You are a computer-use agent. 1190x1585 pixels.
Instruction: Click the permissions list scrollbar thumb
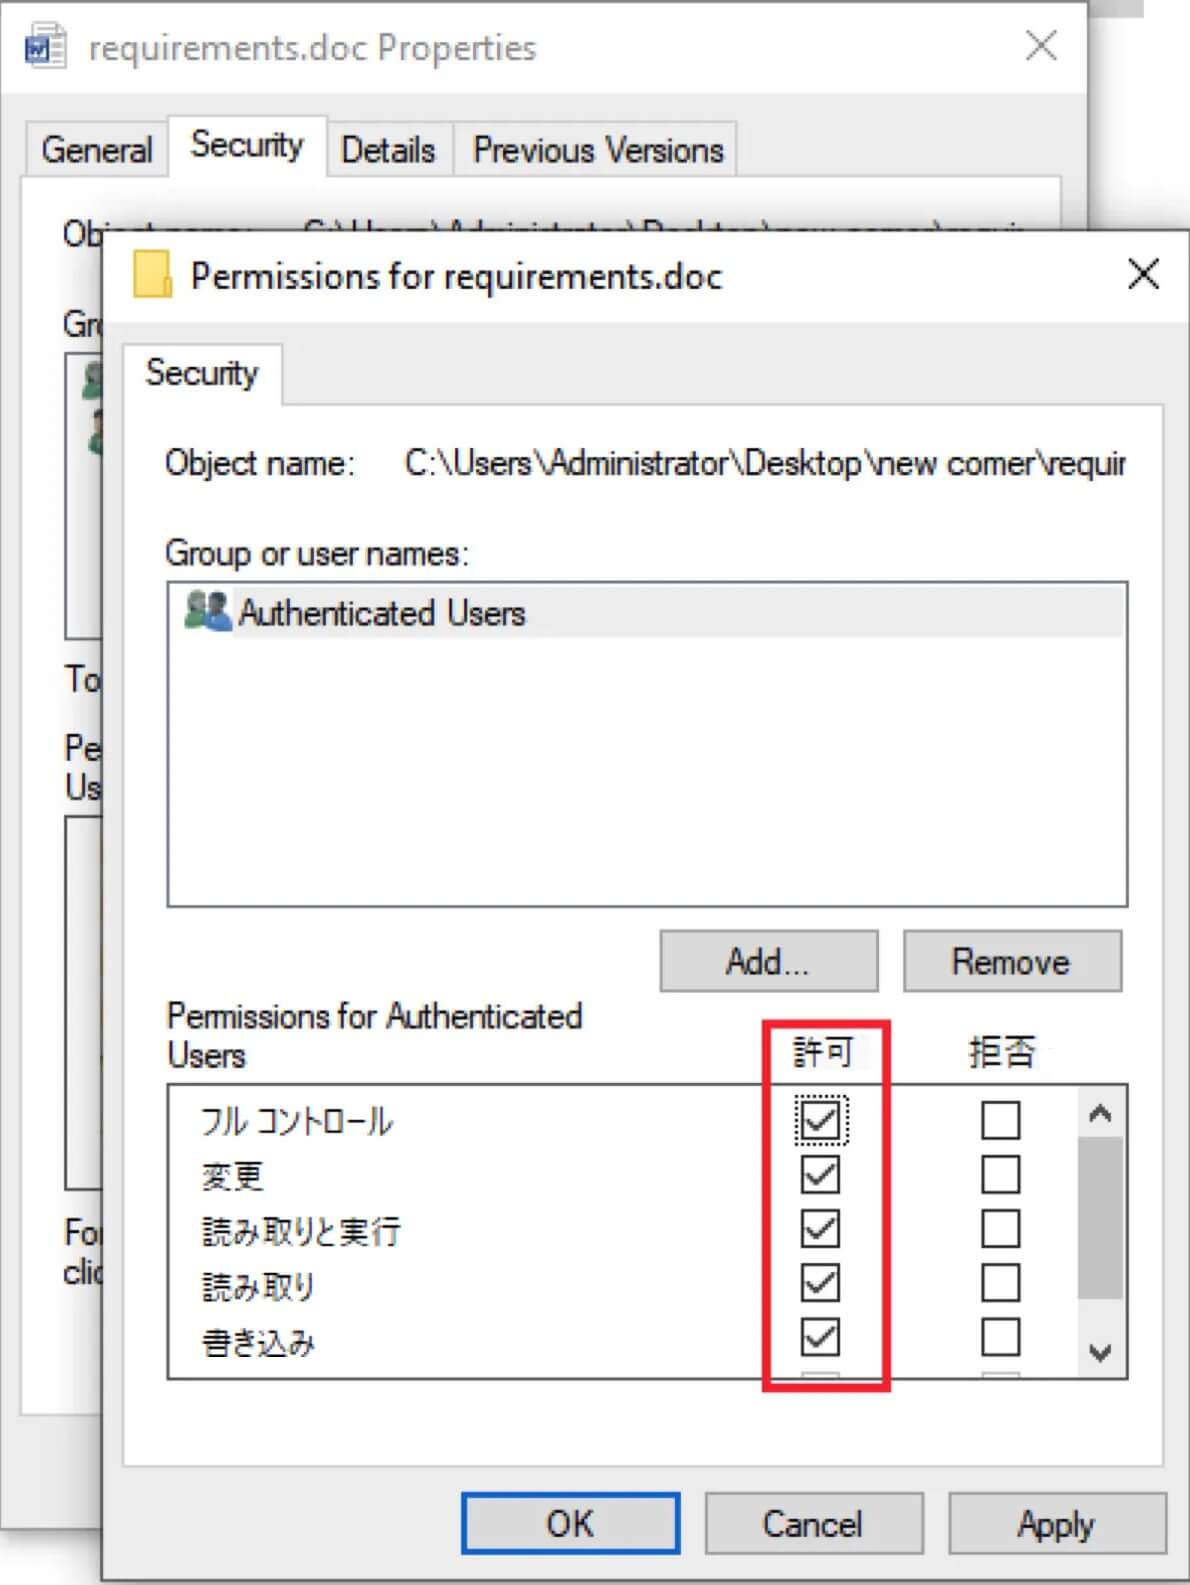pyautogui.click(x=1100, y=1216)
